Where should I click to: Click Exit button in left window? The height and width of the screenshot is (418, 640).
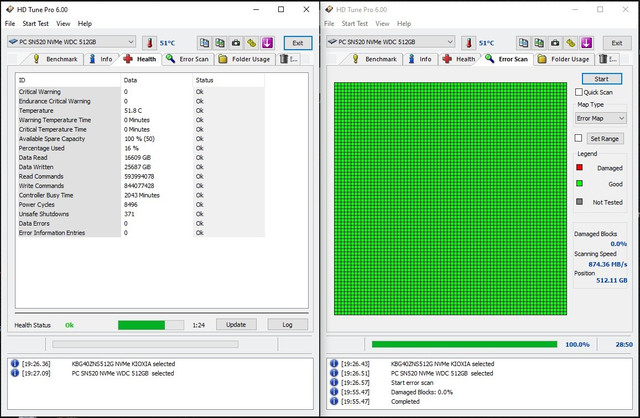pos(298,43)
